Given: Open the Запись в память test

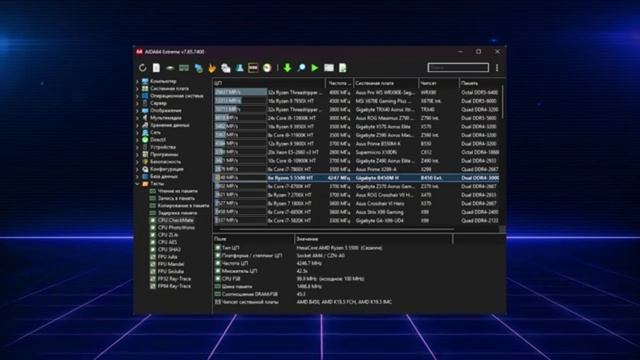Looking at the screenshot, I should tap(176, 198).
